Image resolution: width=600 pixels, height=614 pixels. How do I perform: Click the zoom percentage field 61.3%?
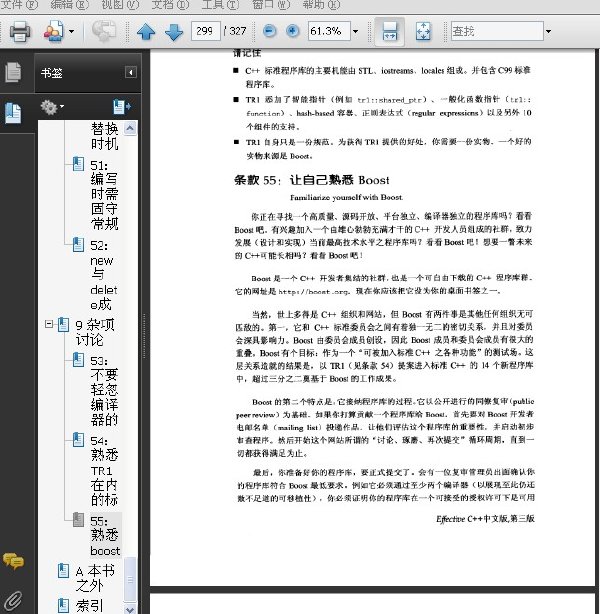[x=329, y=31]
